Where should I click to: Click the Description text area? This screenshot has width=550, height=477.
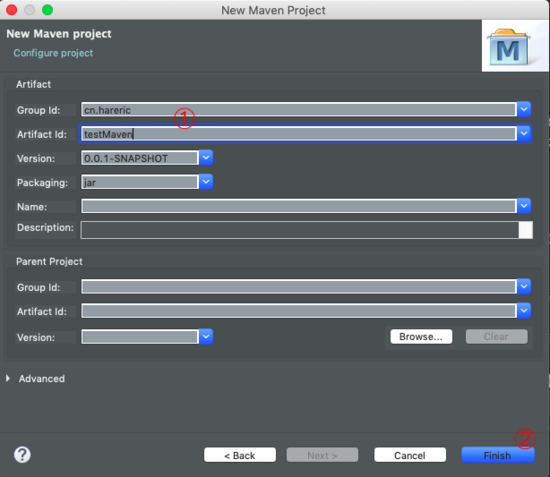[300, 230]
